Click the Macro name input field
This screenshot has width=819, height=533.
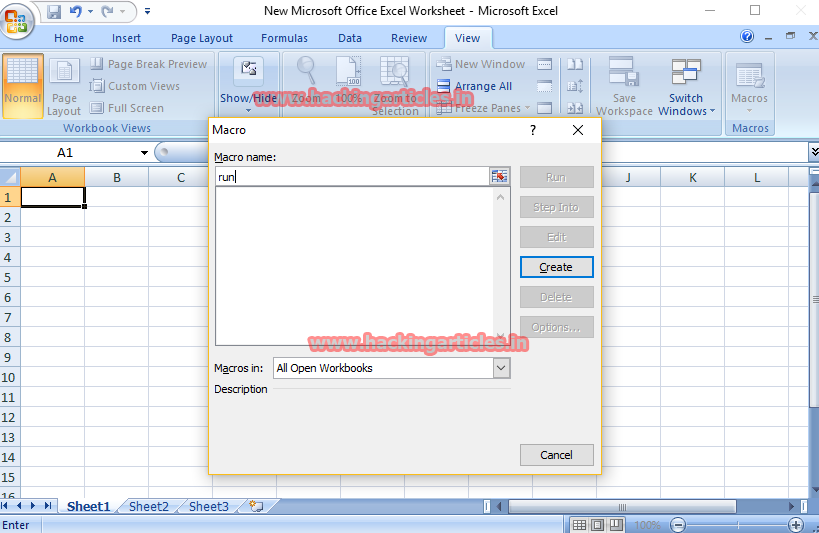[353, 177]
